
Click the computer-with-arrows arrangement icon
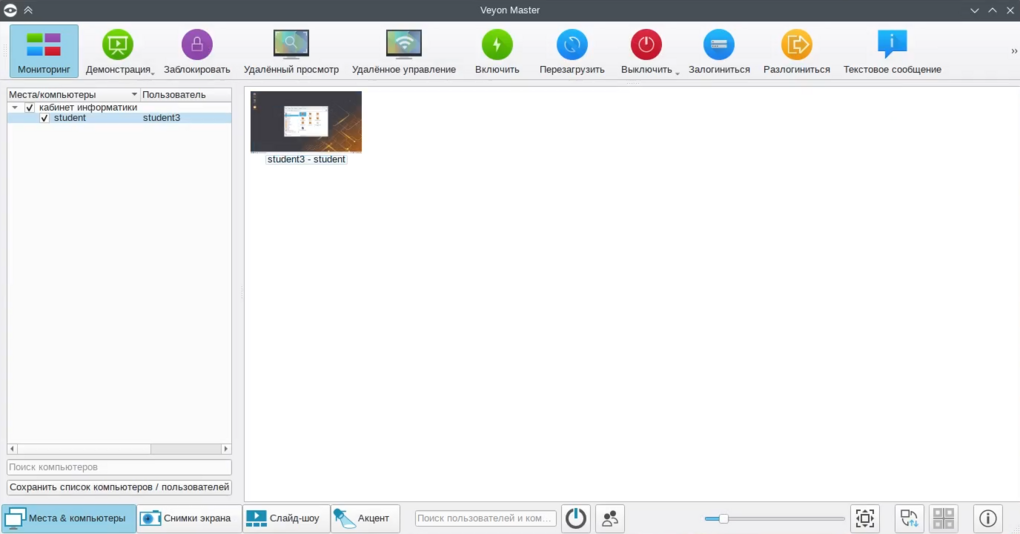tap(909, 518)
